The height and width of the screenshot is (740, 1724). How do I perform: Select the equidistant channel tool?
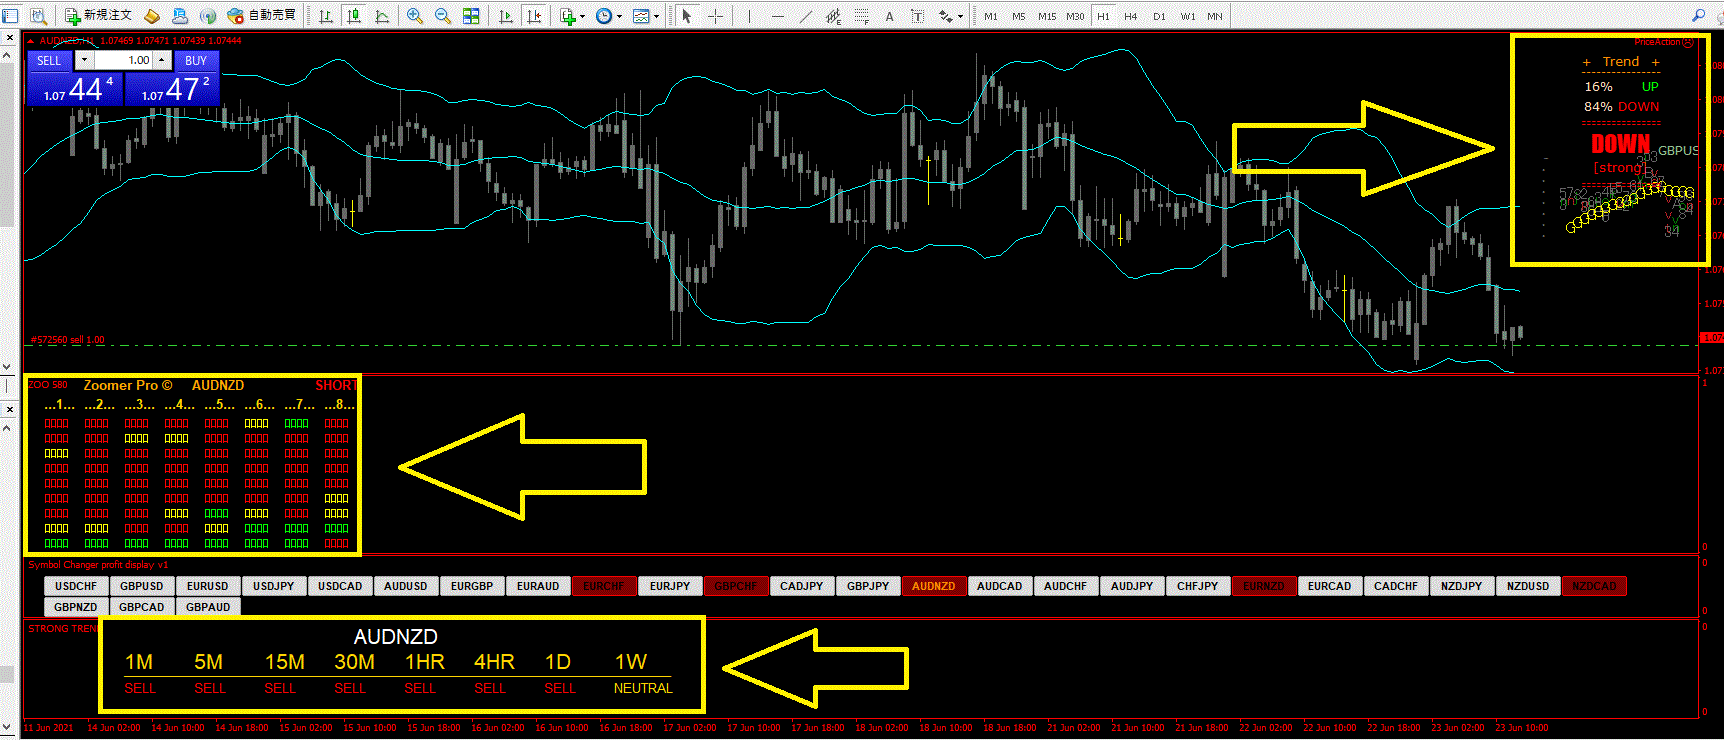(833, 16)
